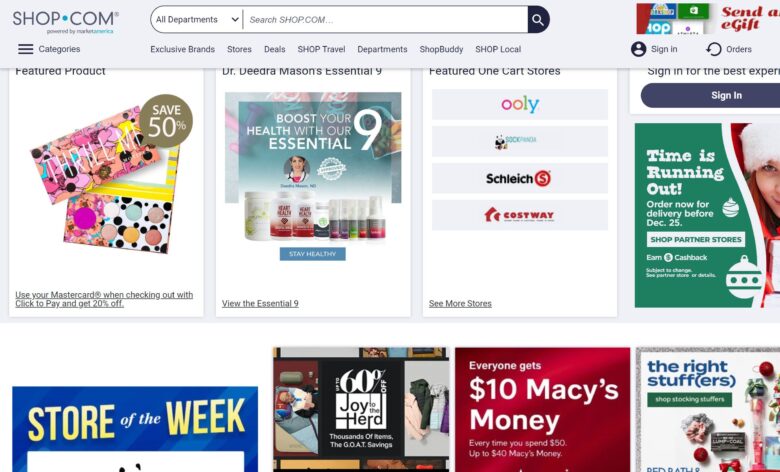
Task: Open the Costway store logo
Action: (520, 215)
